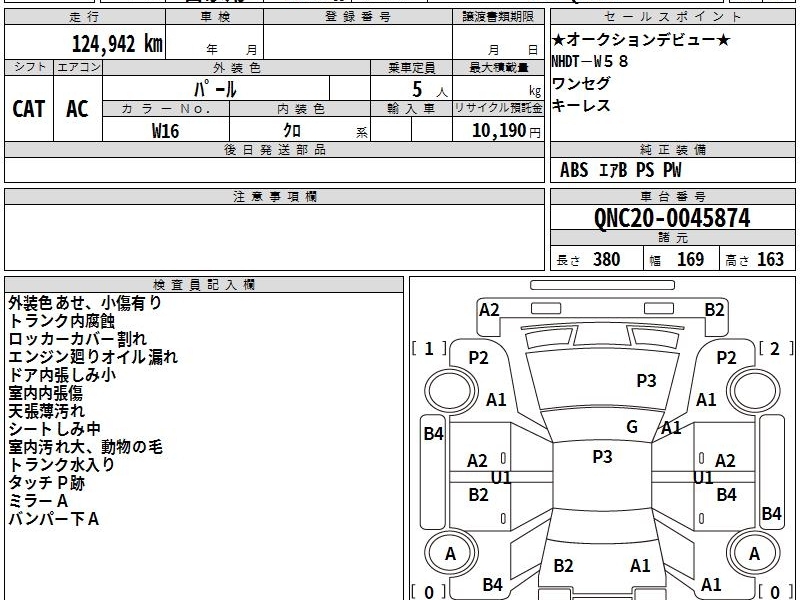
Task: Click the CAT shift value
Action: coord(29,109)
